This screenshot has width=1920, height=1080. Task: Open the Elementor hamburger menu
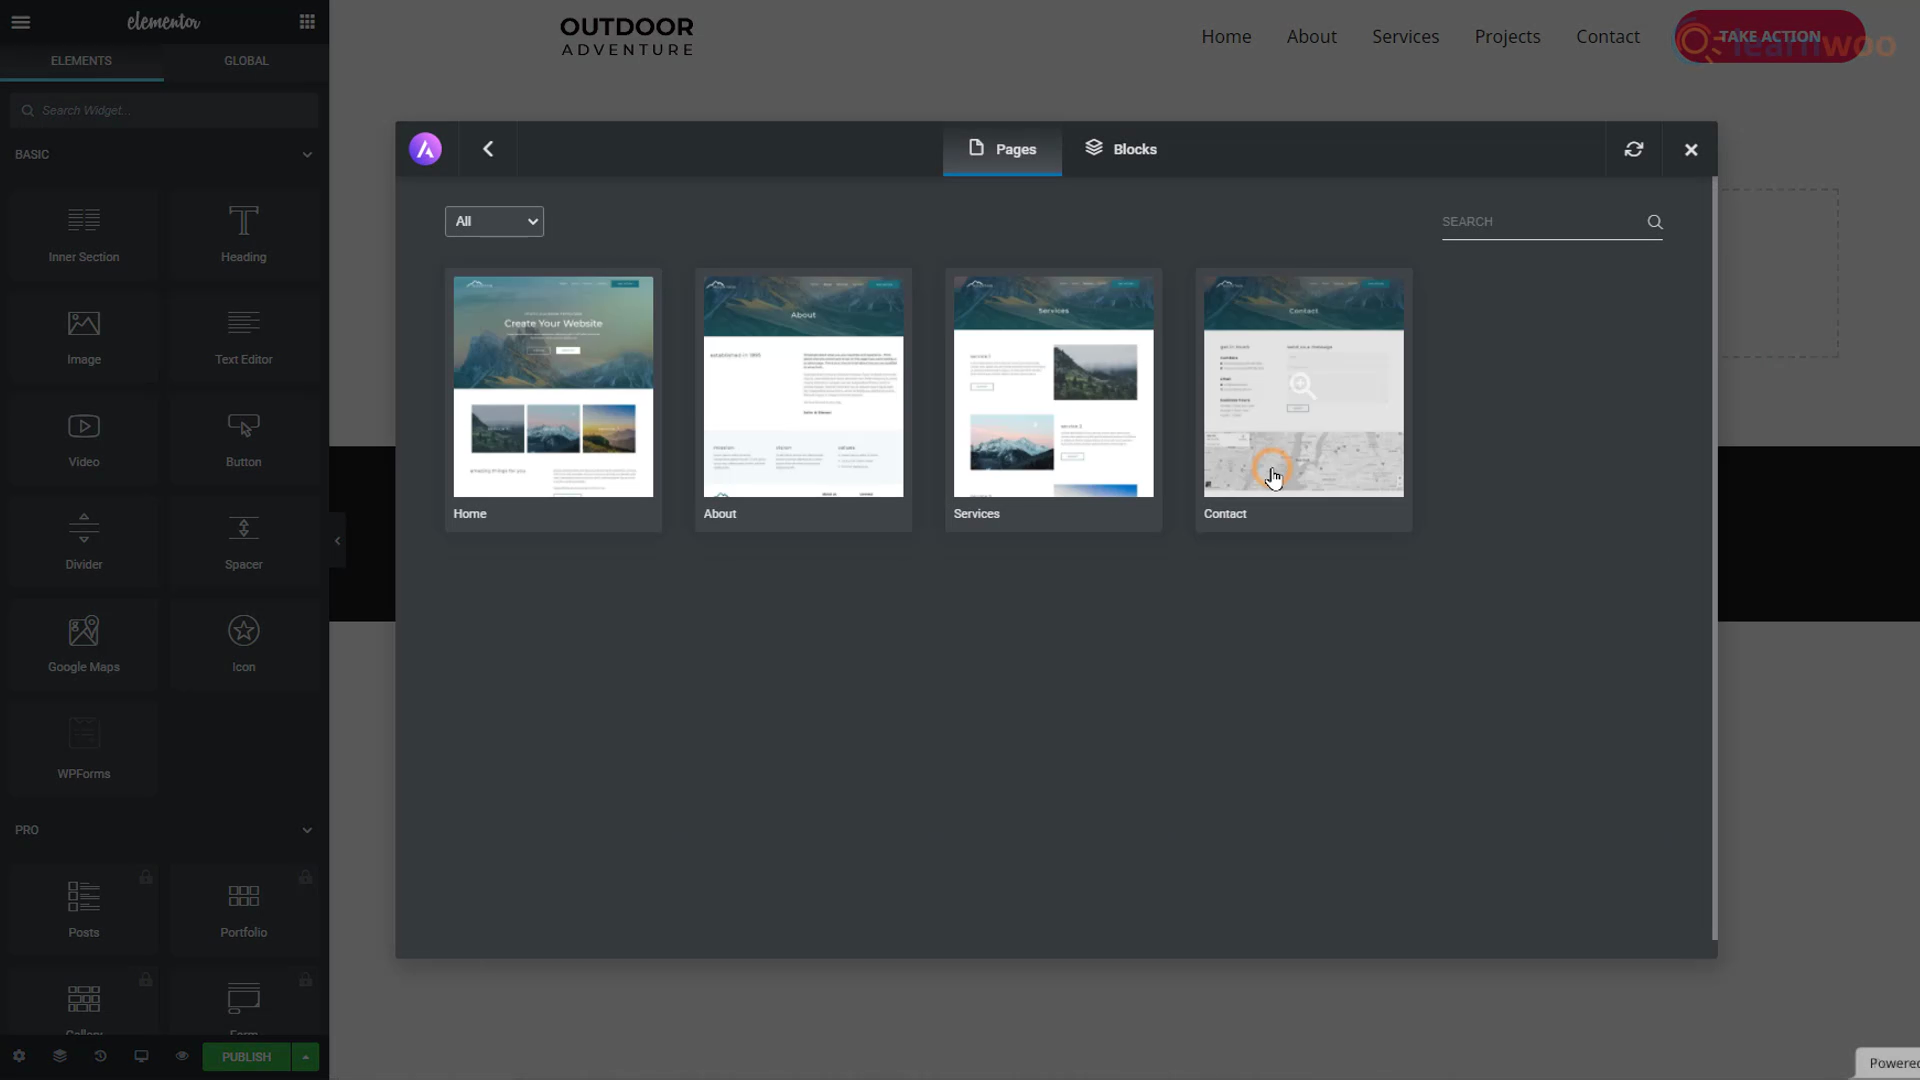click(x=21, y=22)
